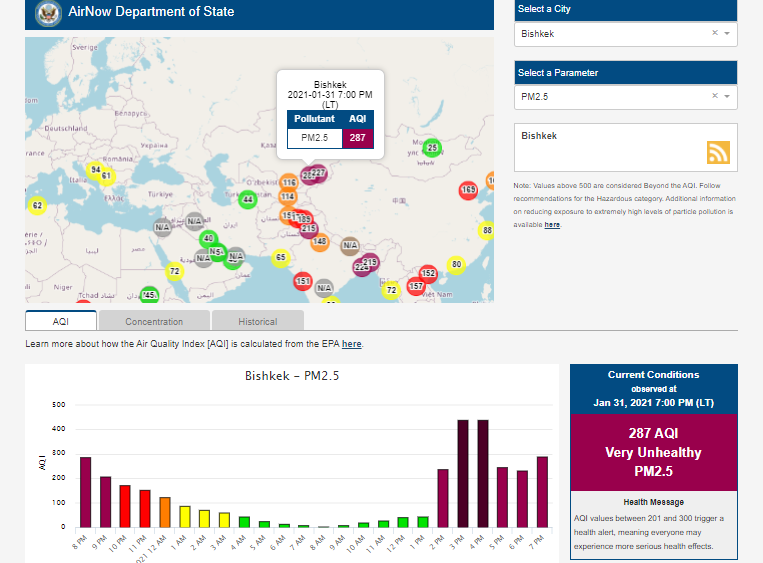Image resolution: width=763 pixels, height=563 pixels.
Task: Open the Historical tab
Action: click(258, 321)
